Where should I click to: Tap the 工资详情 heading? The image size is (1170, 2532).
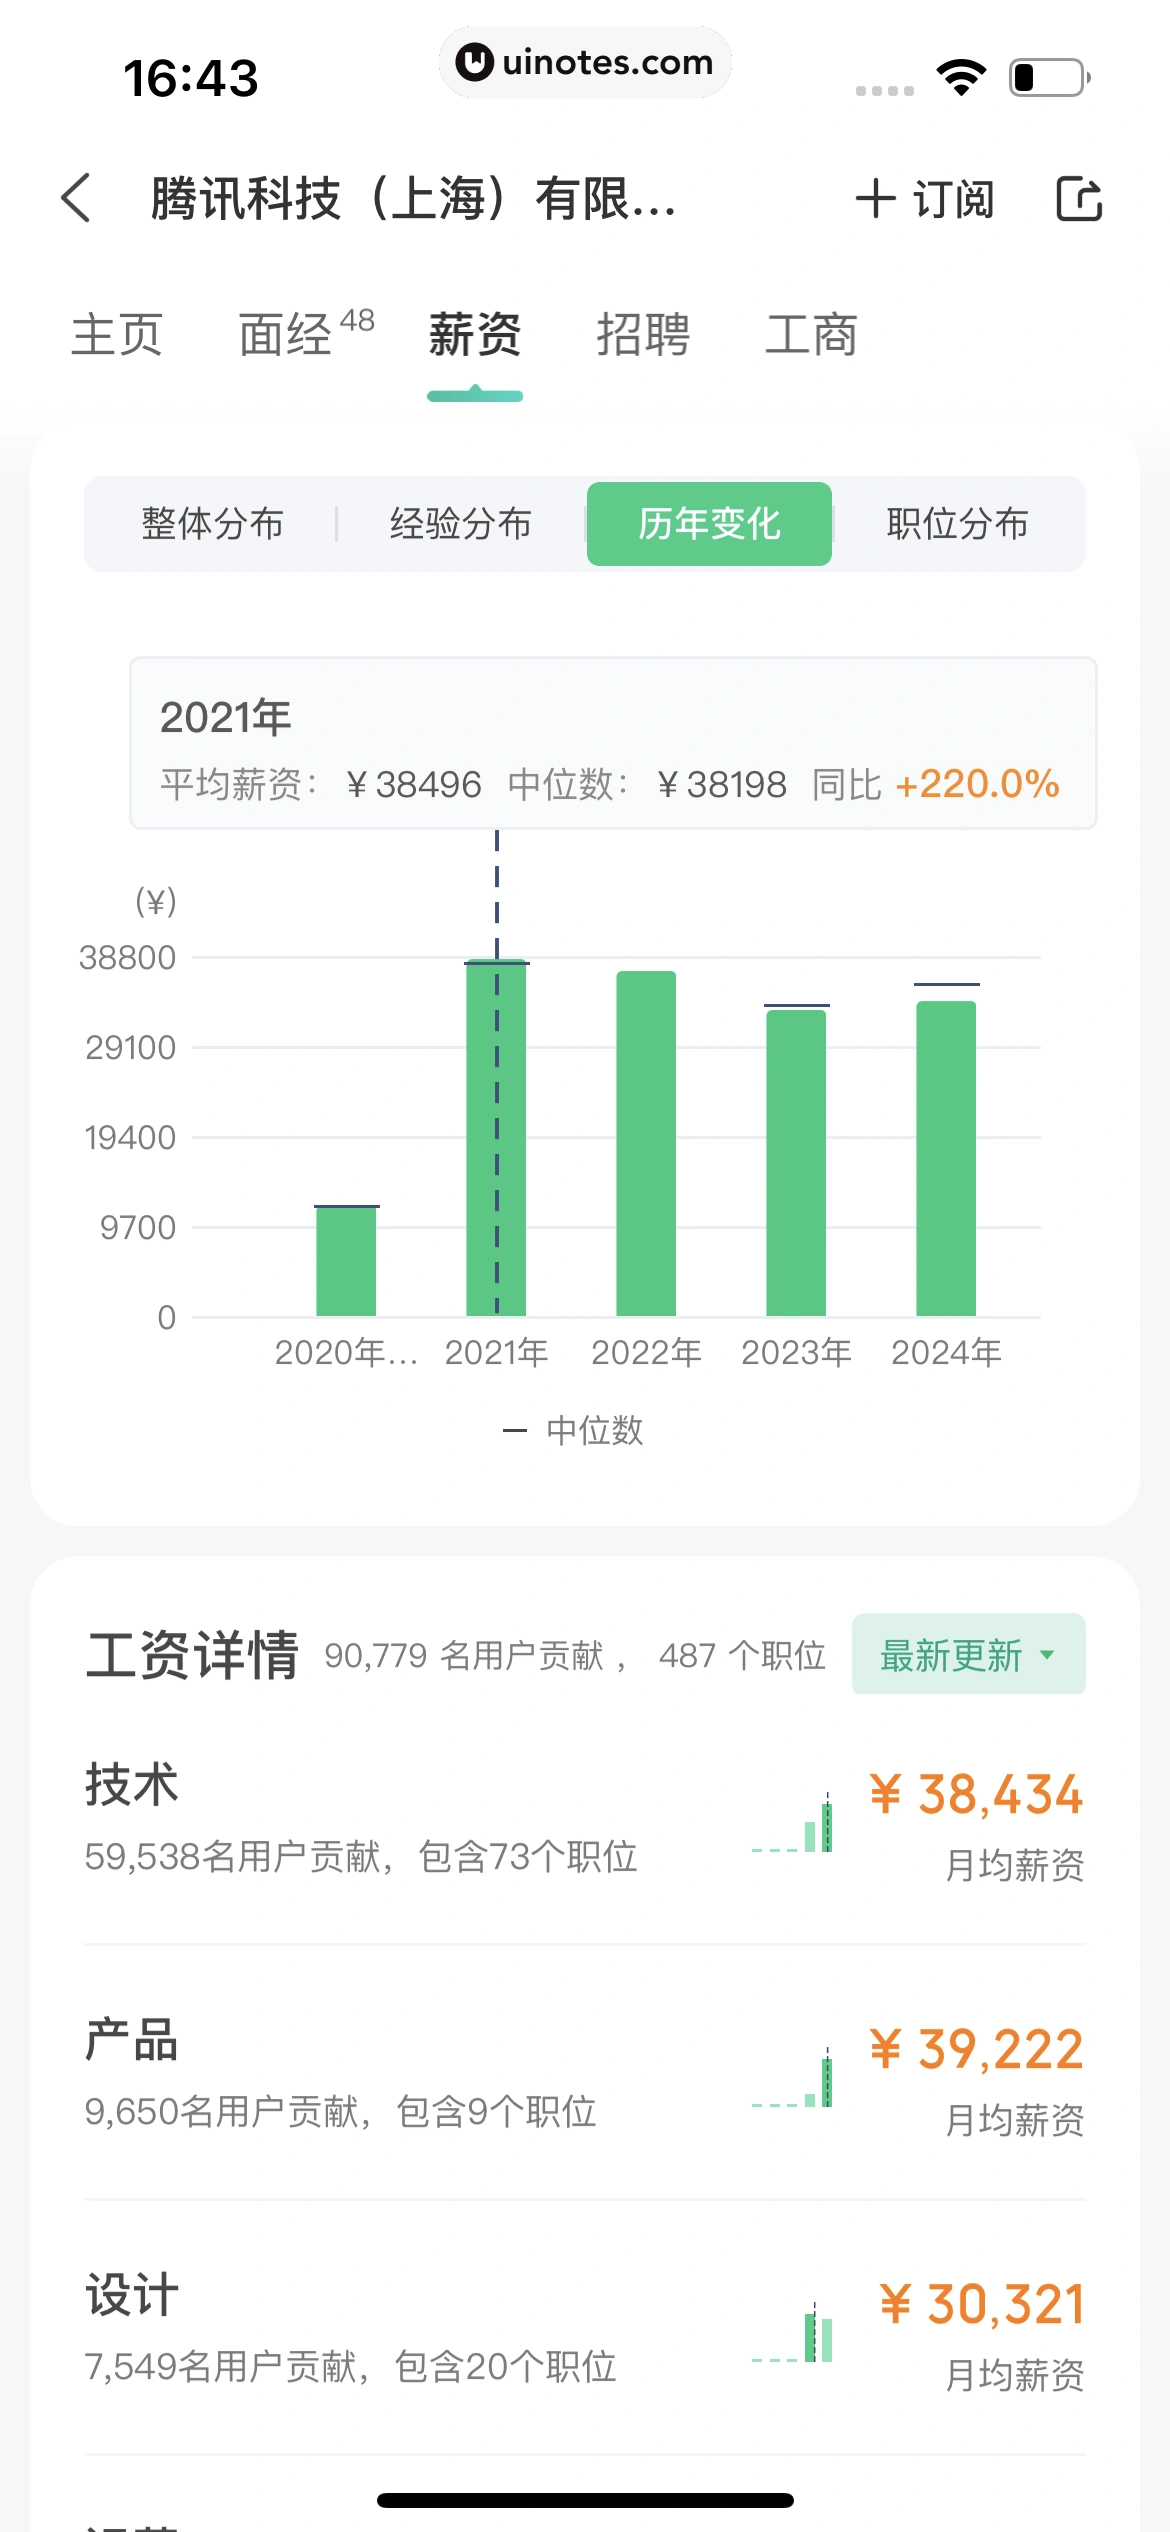[192, 1655]
